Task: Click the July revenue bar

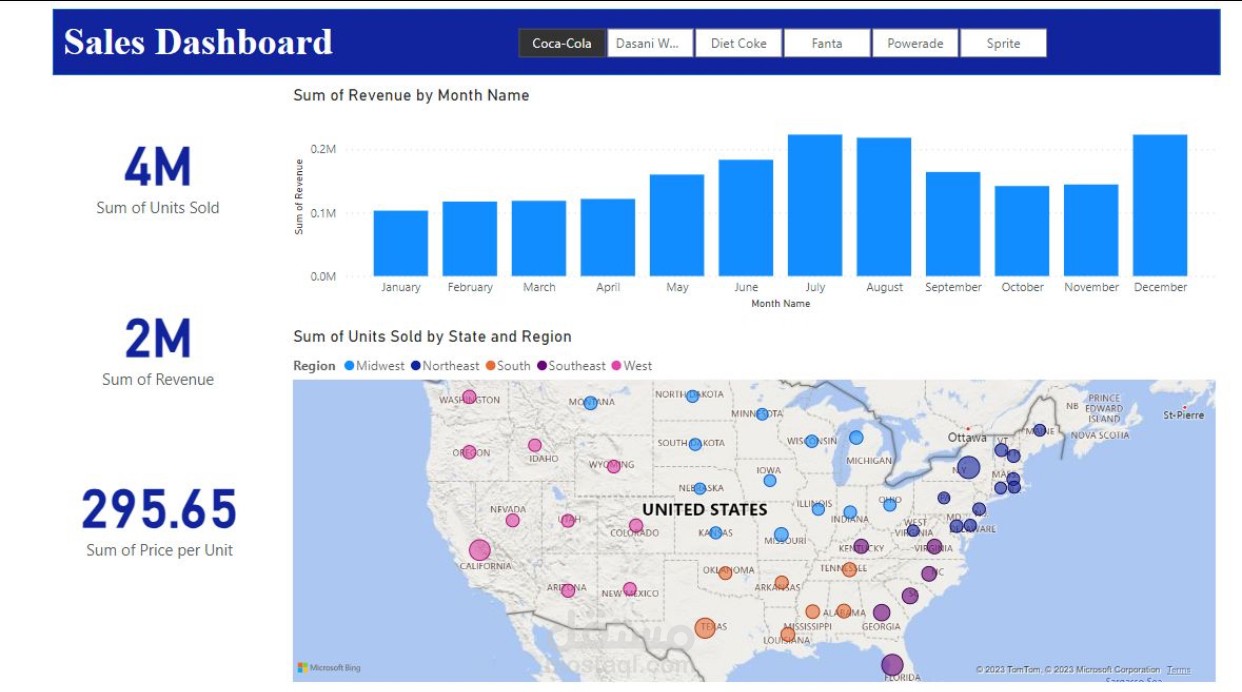Action: pyautogui.click(x=815, y=205)
